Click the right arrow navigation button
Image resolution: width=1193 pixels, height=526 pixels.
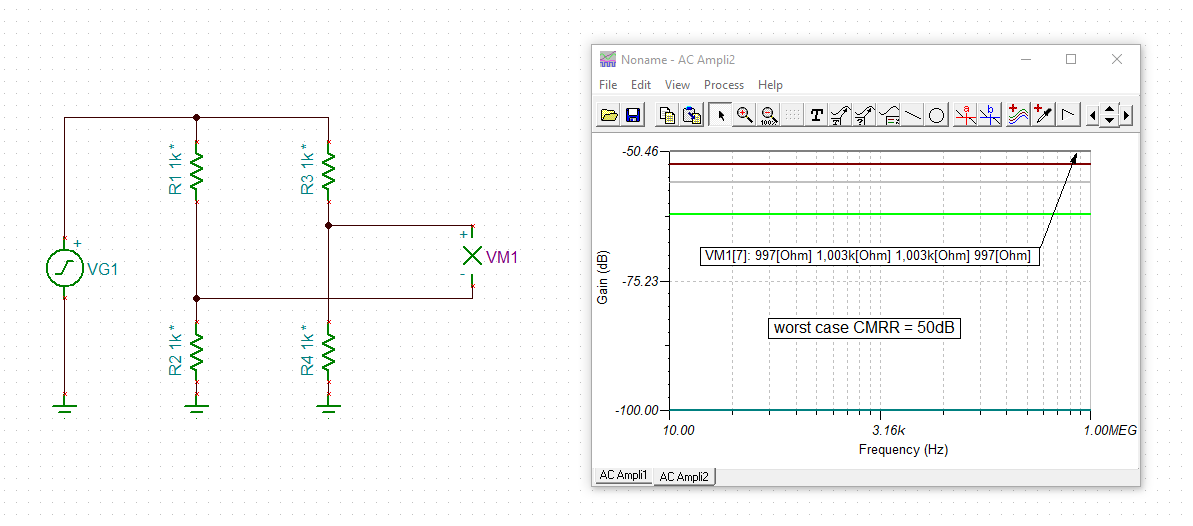(1126, 116)
